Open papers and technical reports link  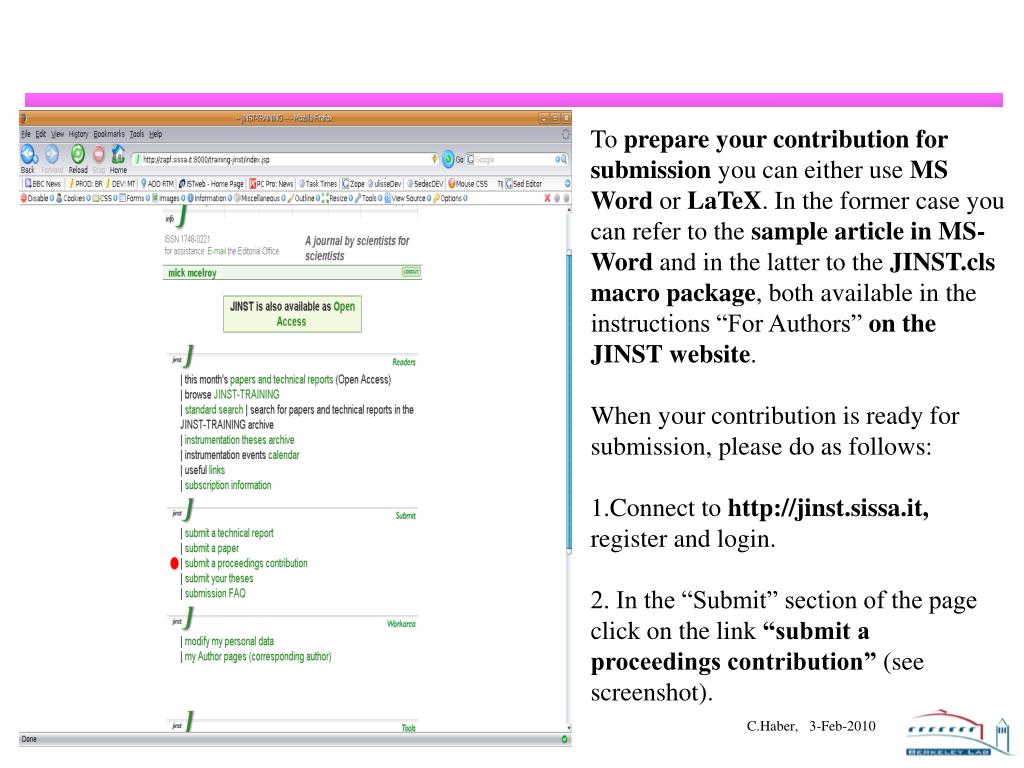click(x=281, y=379)
